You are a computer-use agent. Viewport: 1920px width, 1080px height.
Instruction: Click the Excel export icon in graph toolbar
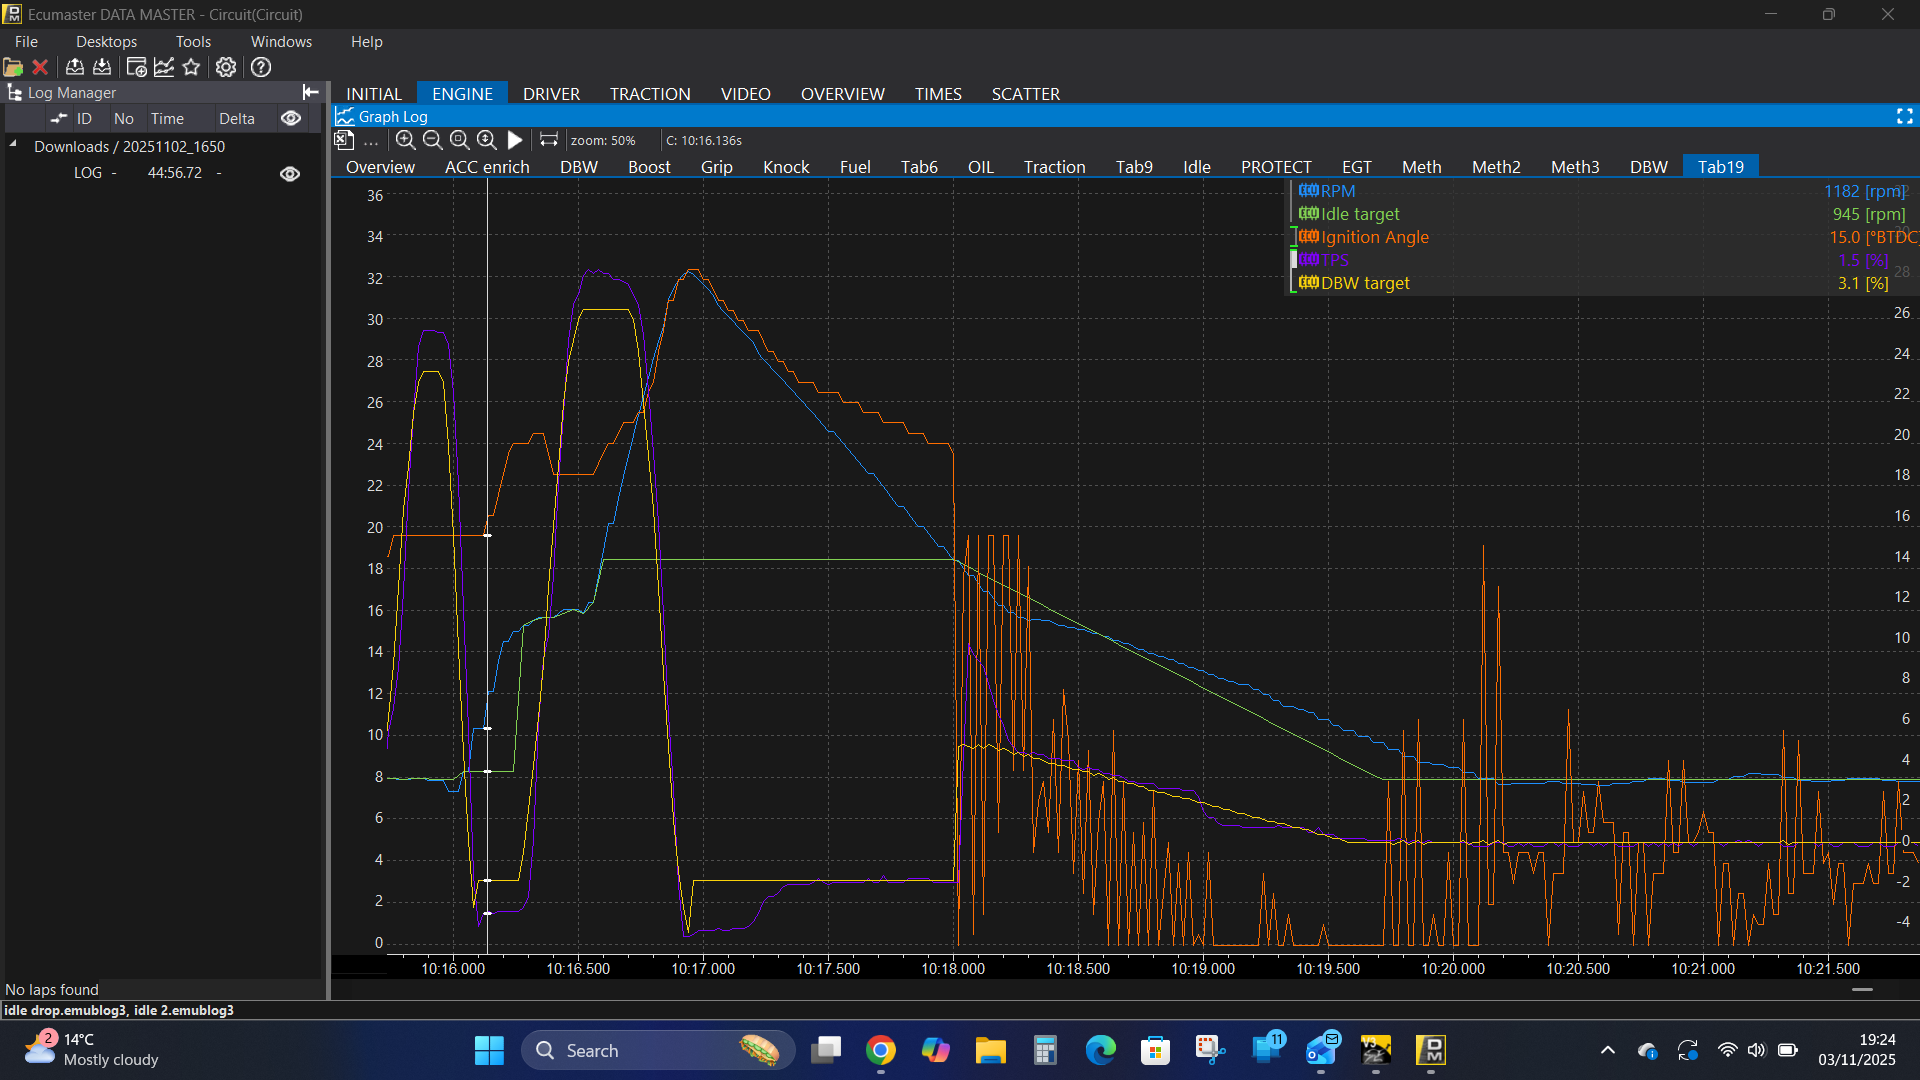(x=344, y=140)
